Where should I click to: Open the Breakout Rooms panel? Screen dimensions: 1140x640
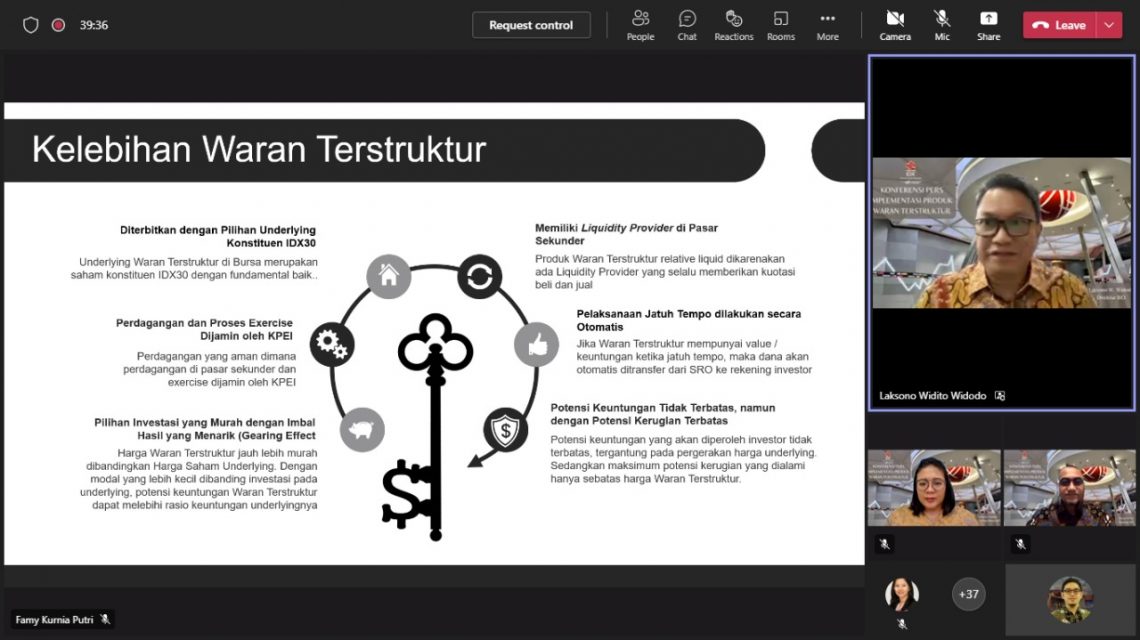[780, 24]
